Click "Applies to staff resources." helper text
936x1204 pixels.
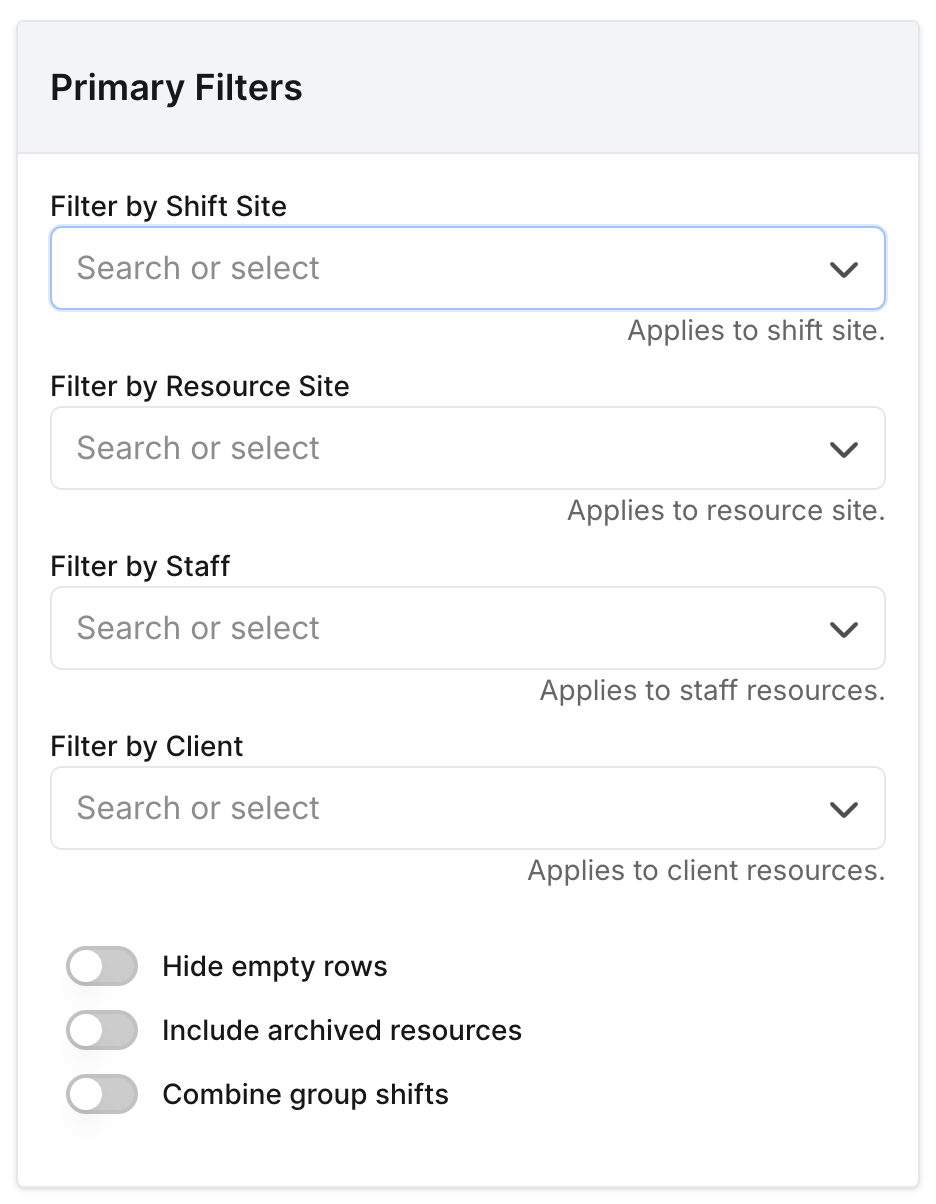click(712, 691)
